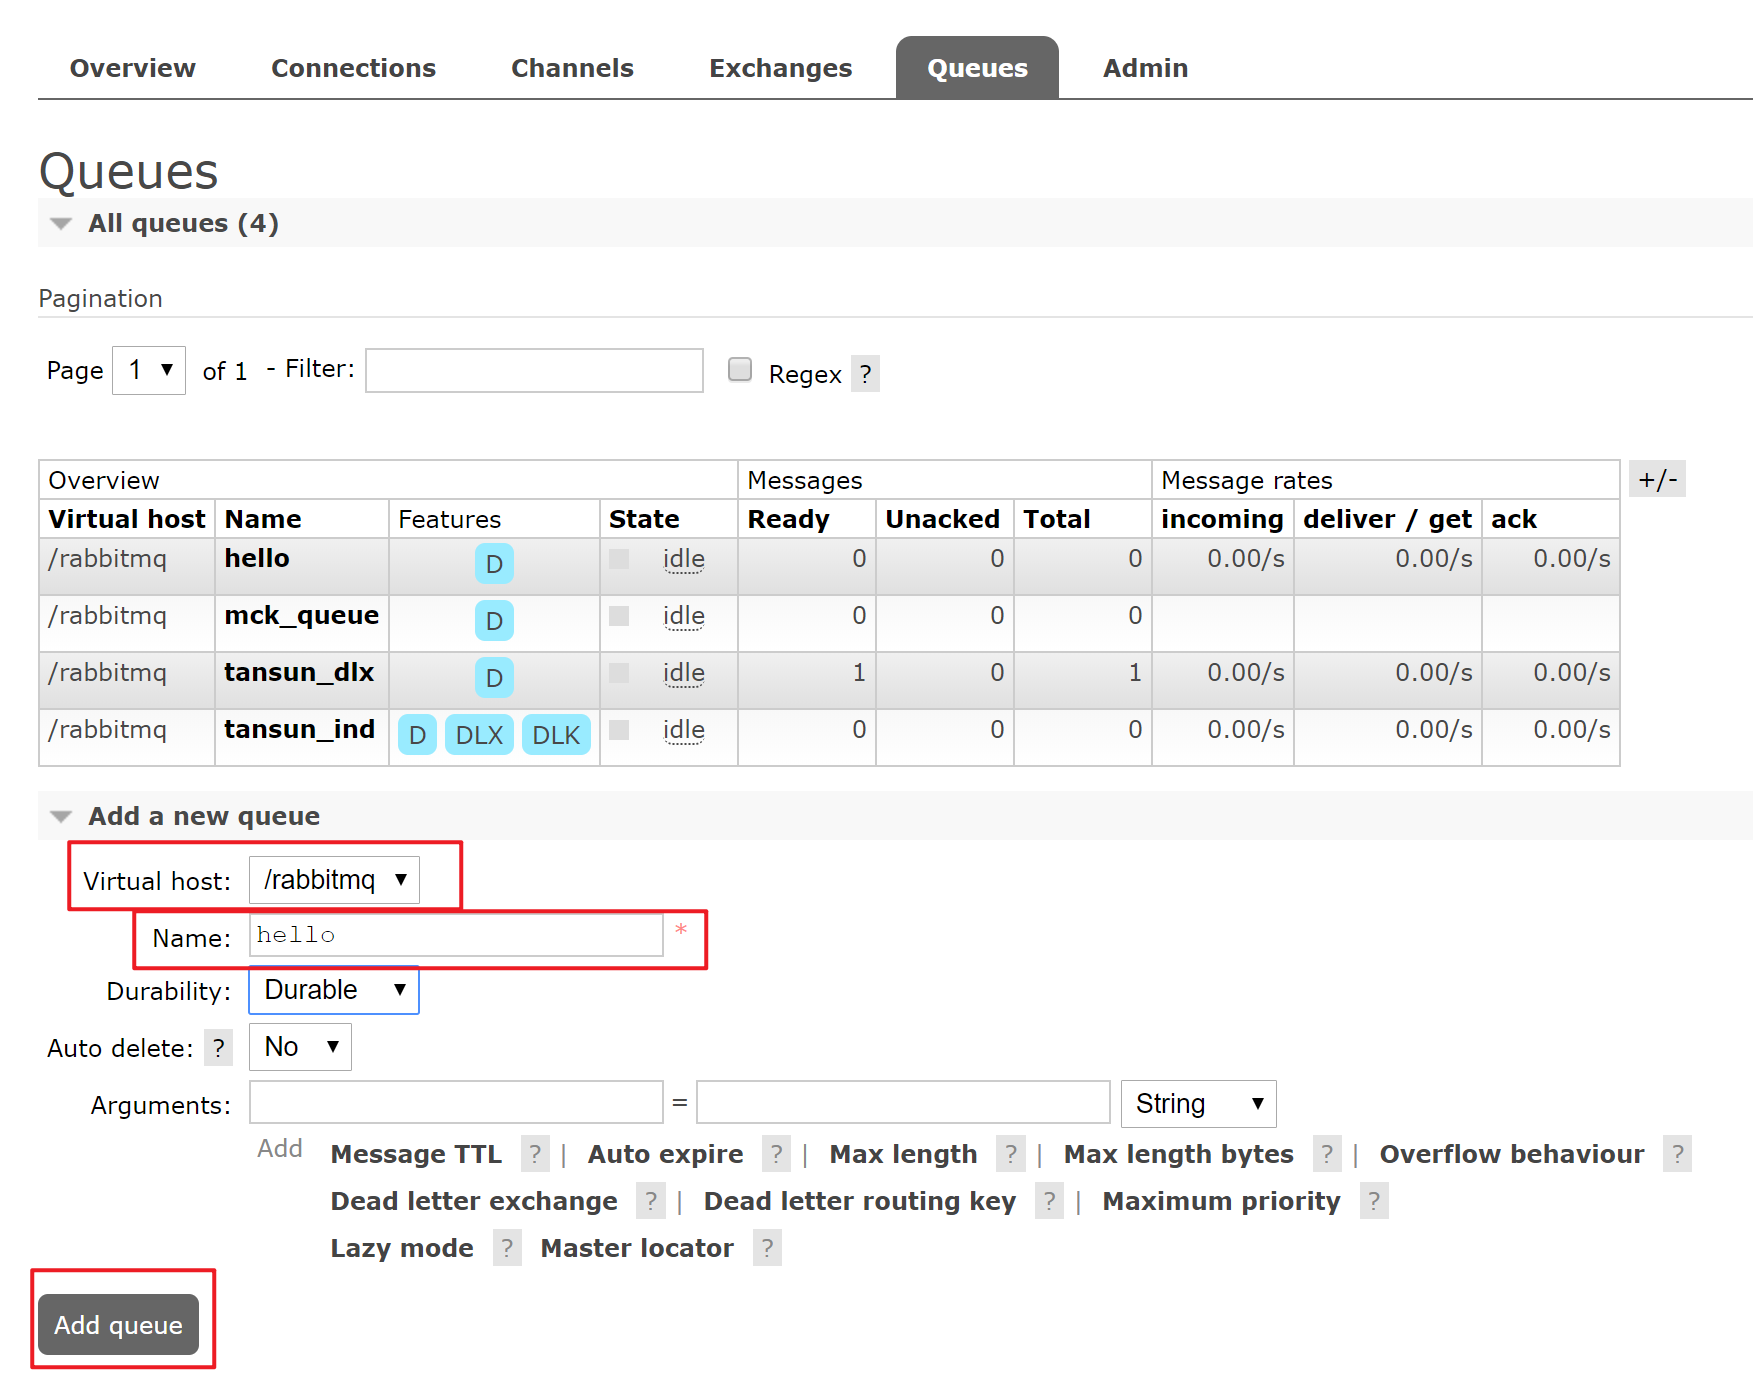The image size is (1753, 1380).
Task: Focus the Arguments value input field
Action: 904,1102
